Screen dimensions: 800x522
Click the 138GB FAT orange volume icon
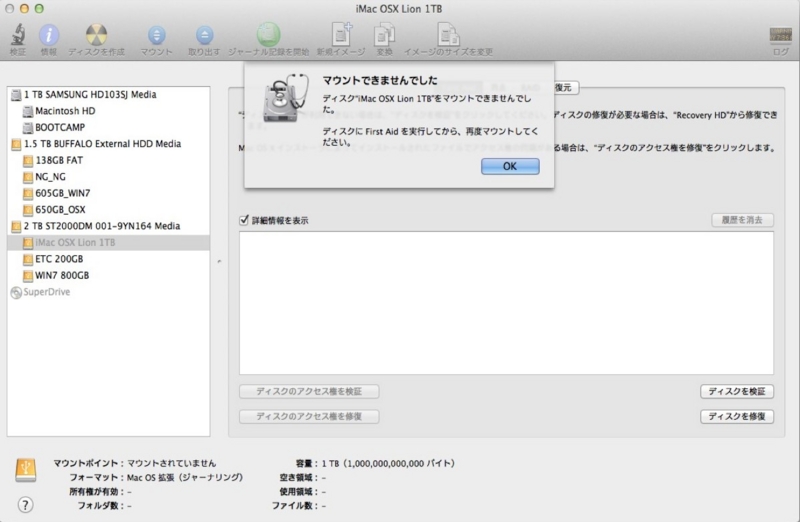[x=28, y=161]
